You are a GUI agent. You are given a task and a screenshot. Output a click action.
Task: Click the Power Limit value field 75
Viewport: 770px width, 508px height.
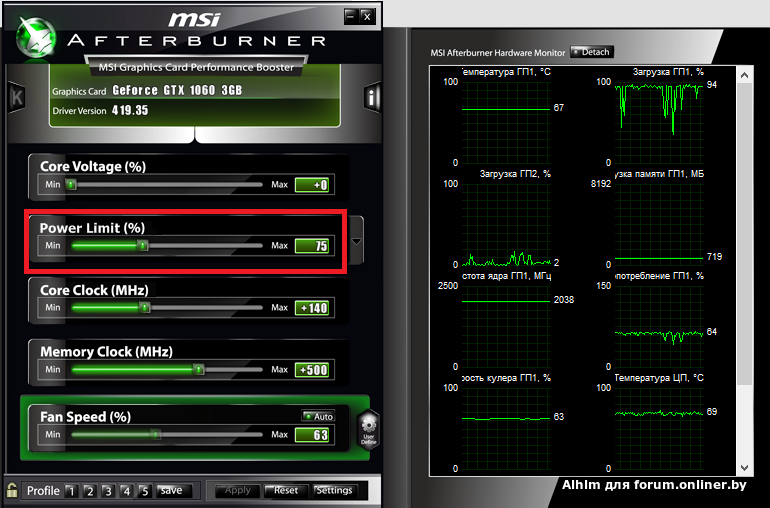pos(312,246)
